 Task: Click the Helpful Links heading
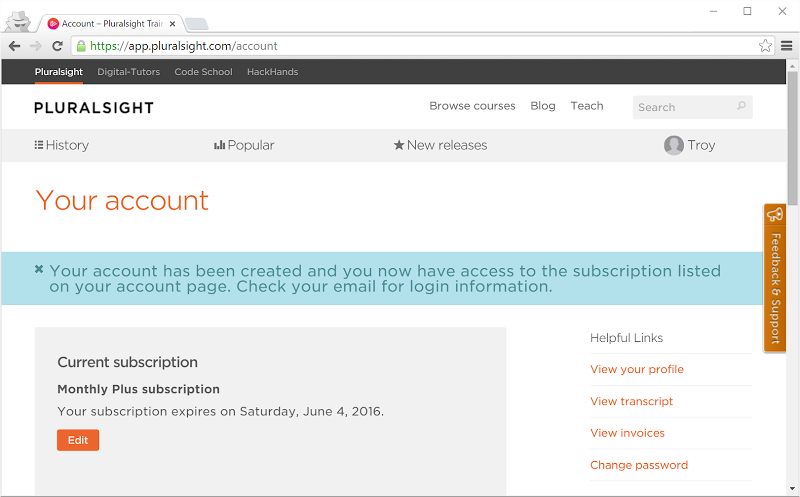click(627, 338)
